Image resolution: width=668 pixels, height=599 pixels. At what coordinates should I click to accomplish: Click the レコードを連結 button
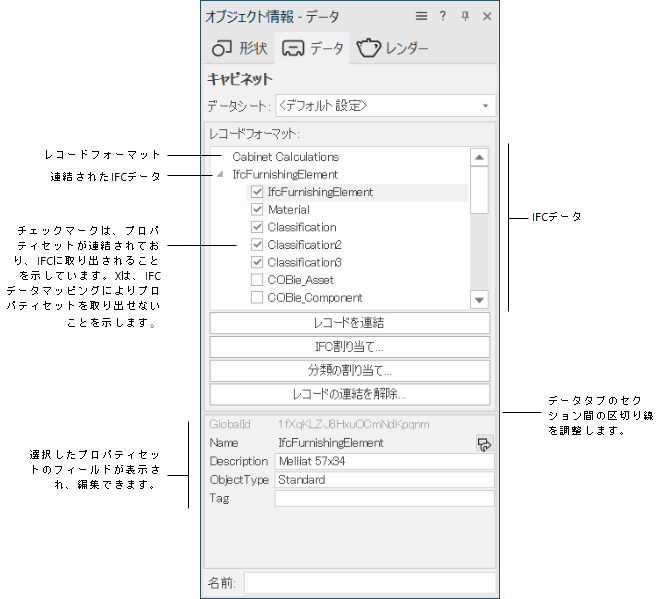tap(350, 323)
